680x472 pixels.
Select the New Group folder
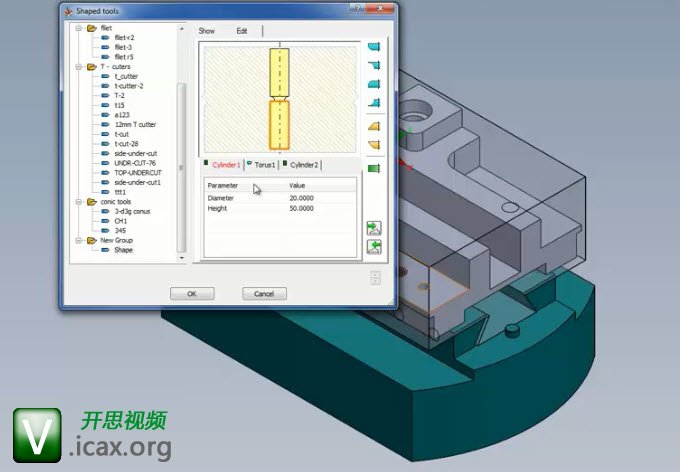(x=116, y=240)
